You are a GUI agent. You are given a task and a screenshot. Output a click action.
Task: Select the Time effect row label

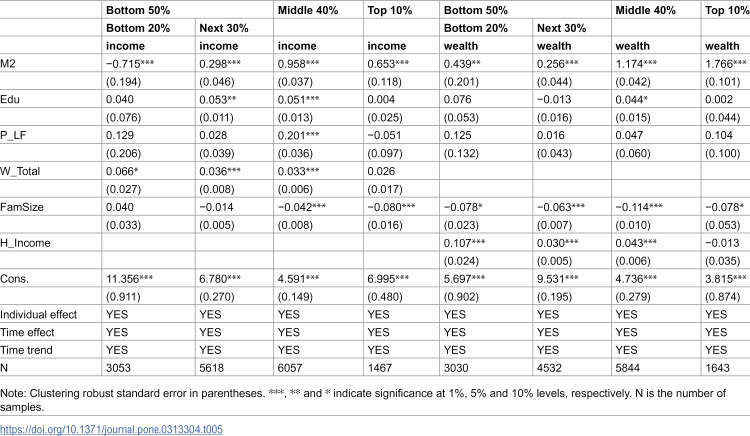27,332
